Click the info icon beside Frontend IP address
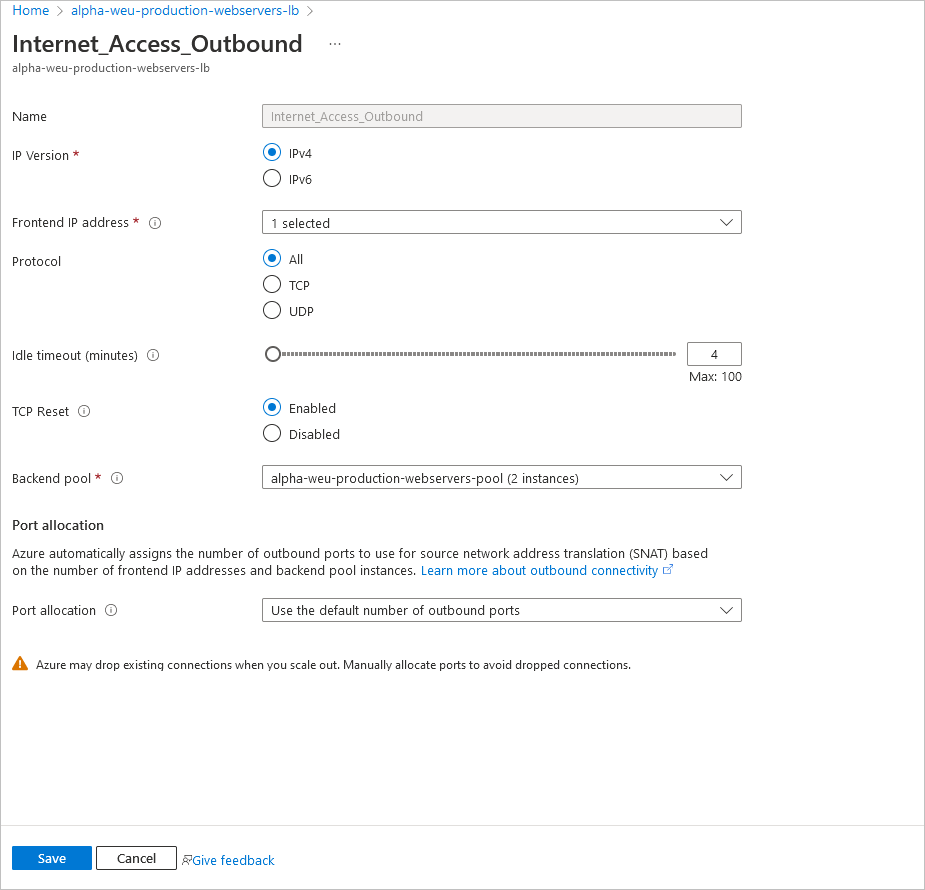Viewport: 925px width, 890px height. (x=155, y=223)
